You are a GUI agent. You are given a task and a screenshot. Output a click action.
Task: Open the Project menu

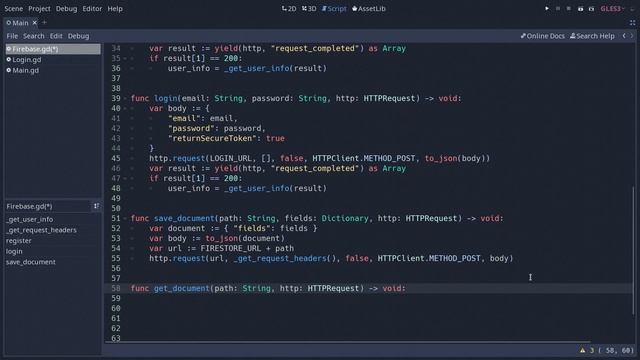pyautogui.click(x=39, y=9)
